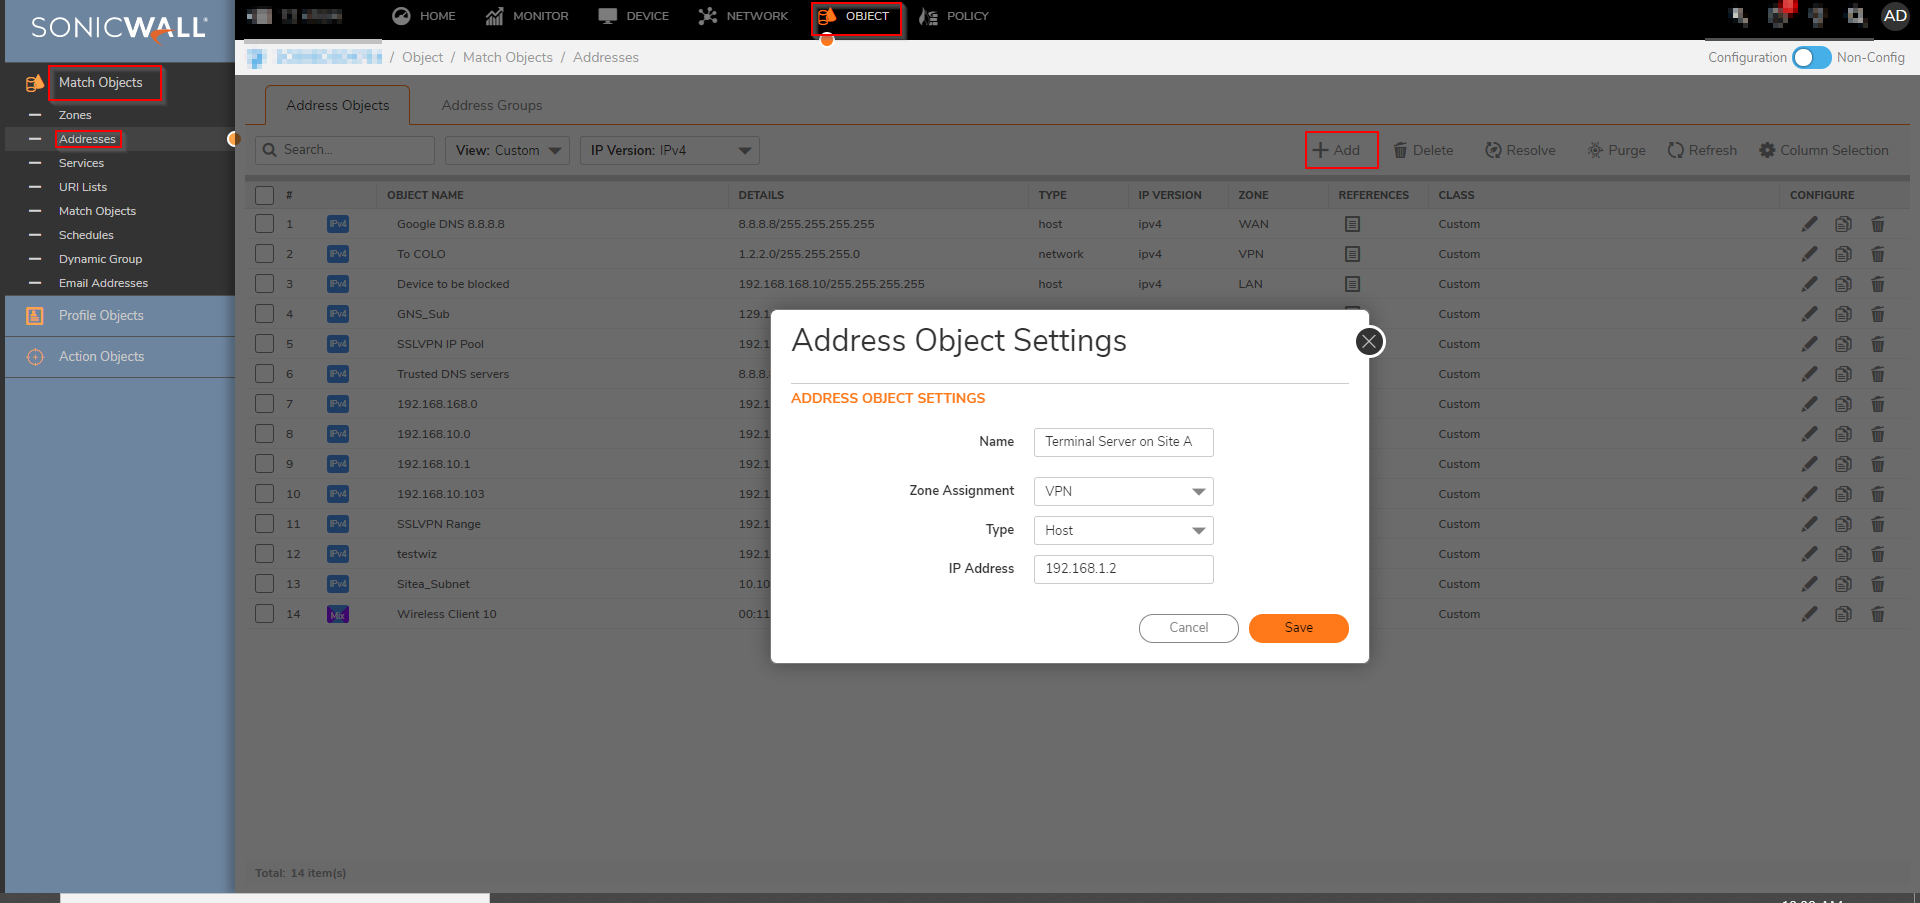
Task: Click the Resolve toolbar icon
Action: tap(1493, 150)
